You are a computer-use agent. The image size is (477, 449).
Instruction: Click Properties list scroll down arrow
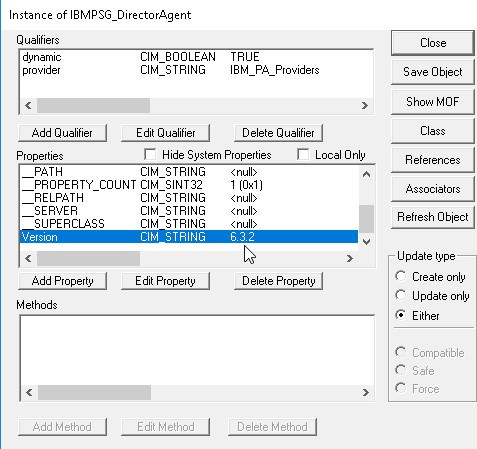click(366, 242)
